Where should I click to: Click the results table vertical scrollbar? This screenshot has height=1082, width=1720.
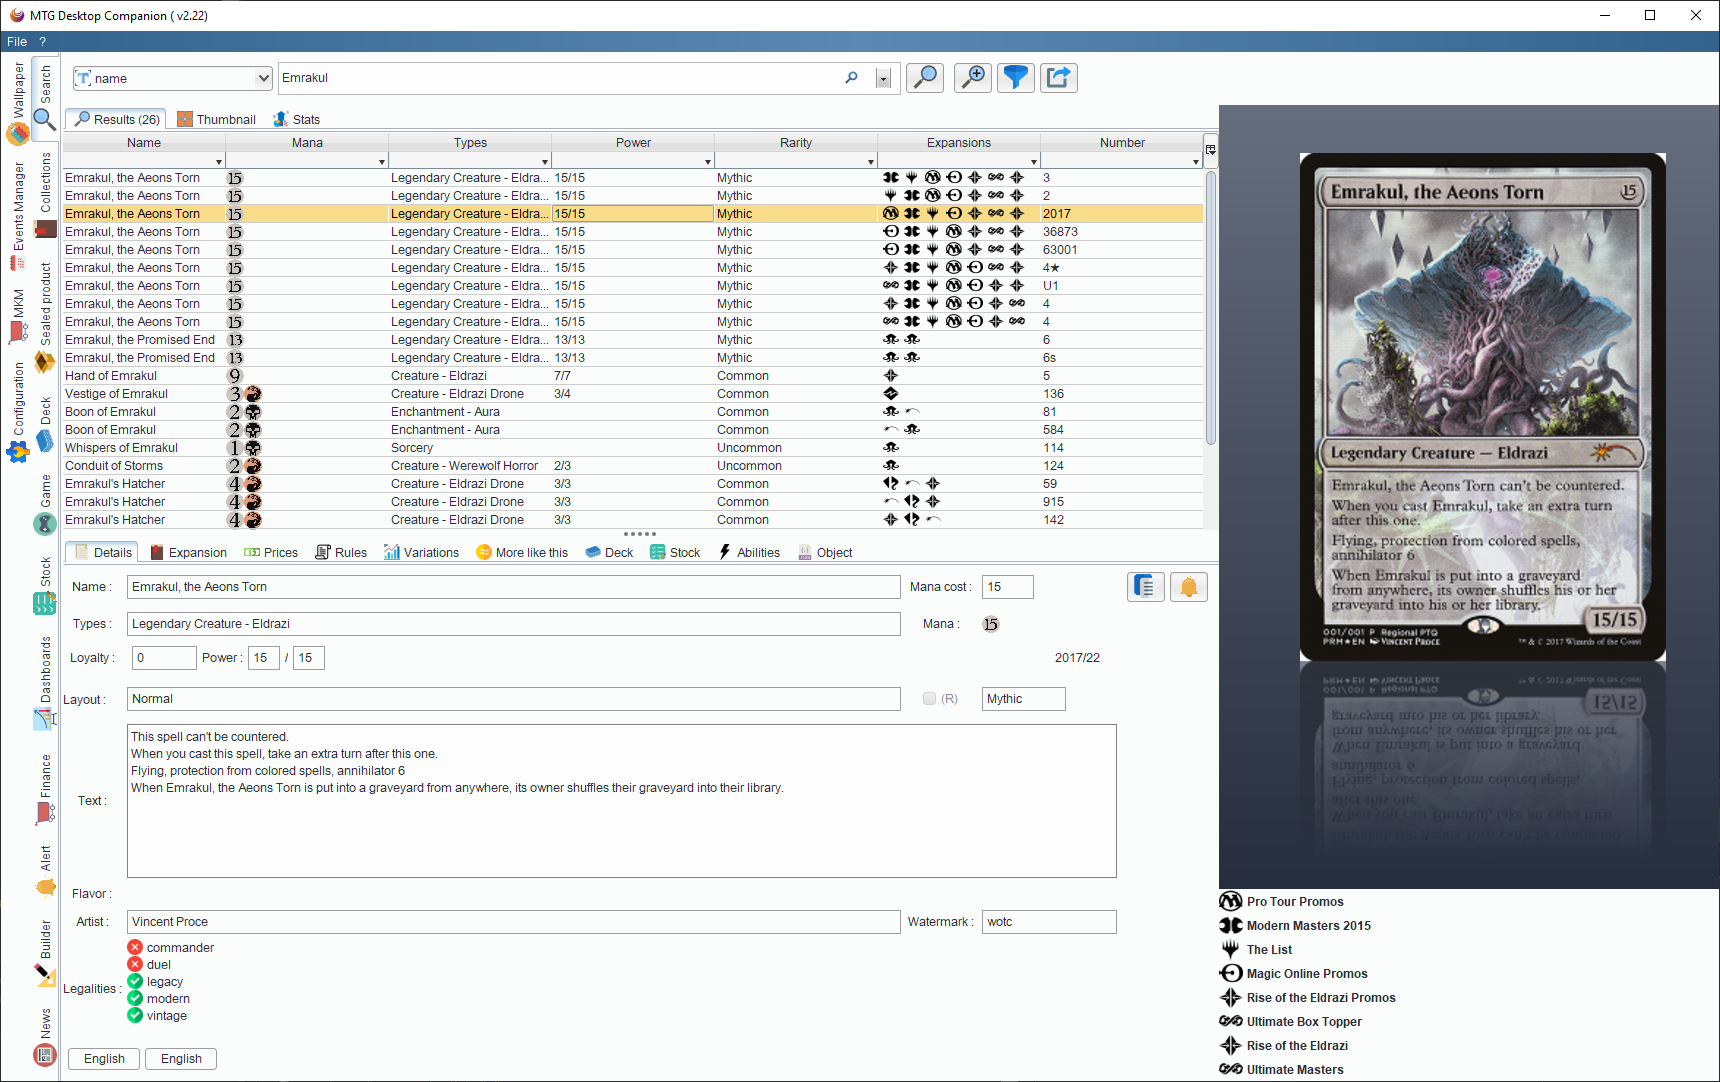(1211, 308)
